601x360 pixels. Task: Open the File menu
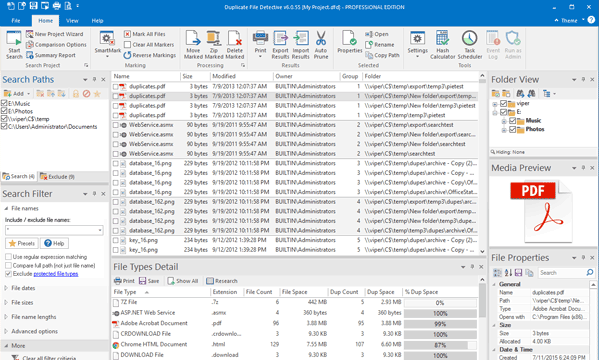(16, 21)
